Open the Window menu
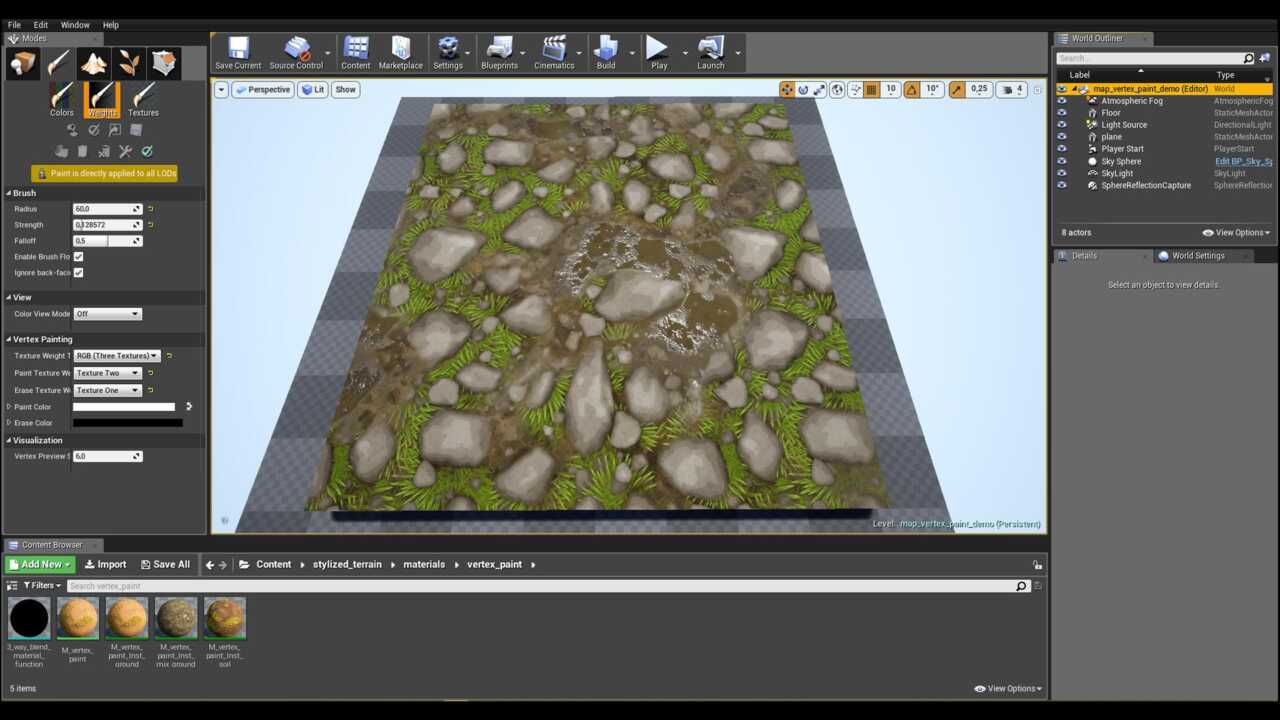The width and height of the screenshot is (1280, 720). click(x=75, y=25)
